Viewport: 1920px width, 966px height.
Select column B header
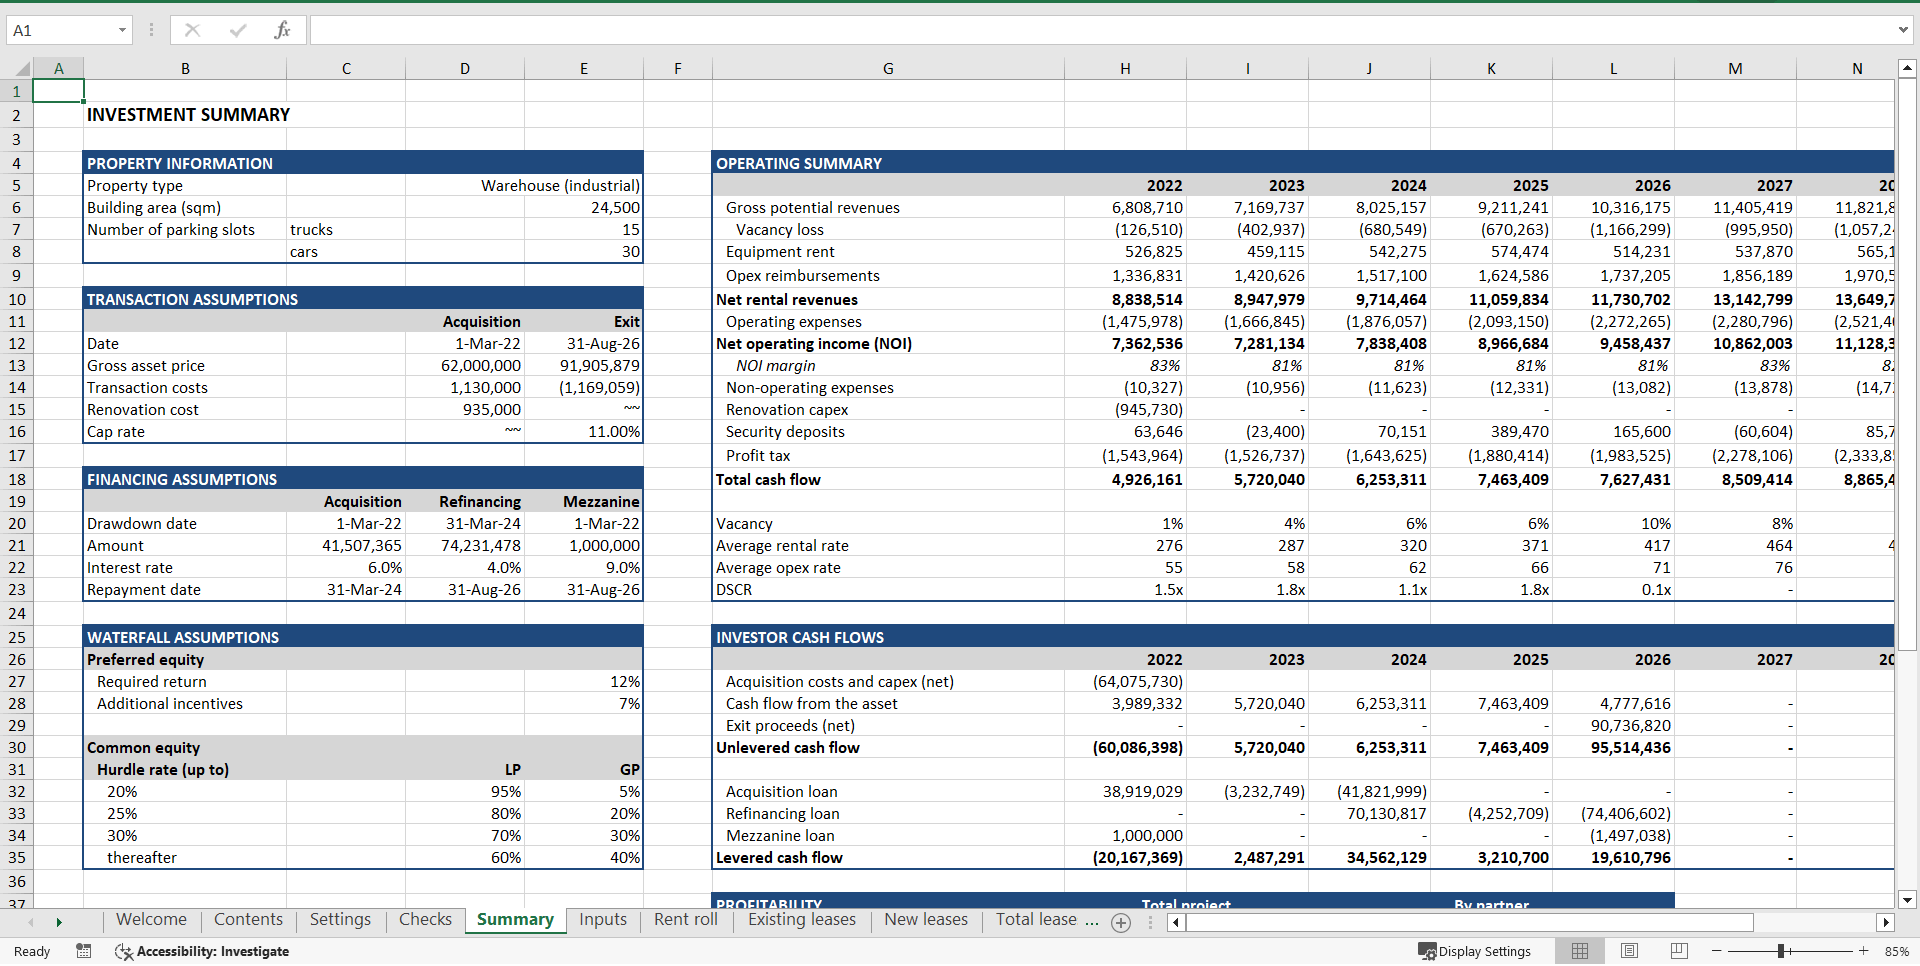(x=185, y=69)
